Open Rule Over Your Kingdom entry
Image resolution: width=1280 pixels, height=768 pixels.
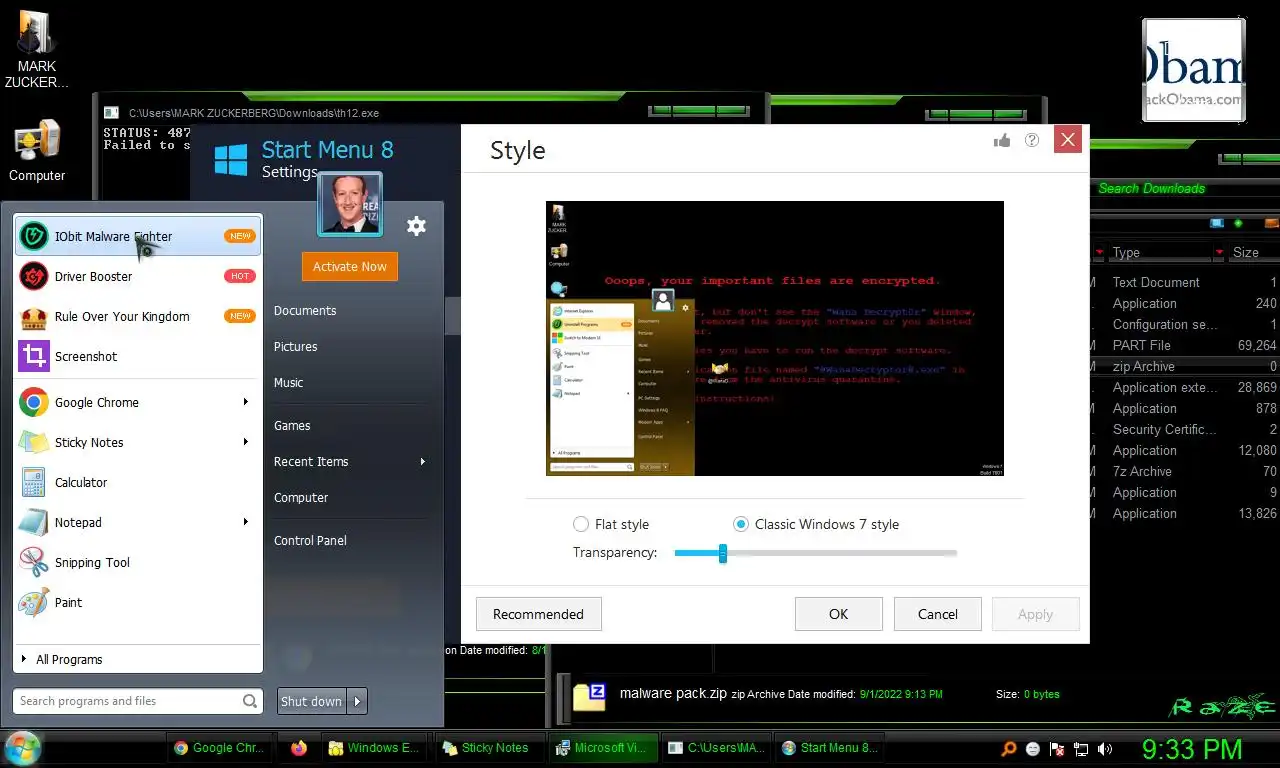[x=138, y=316]
